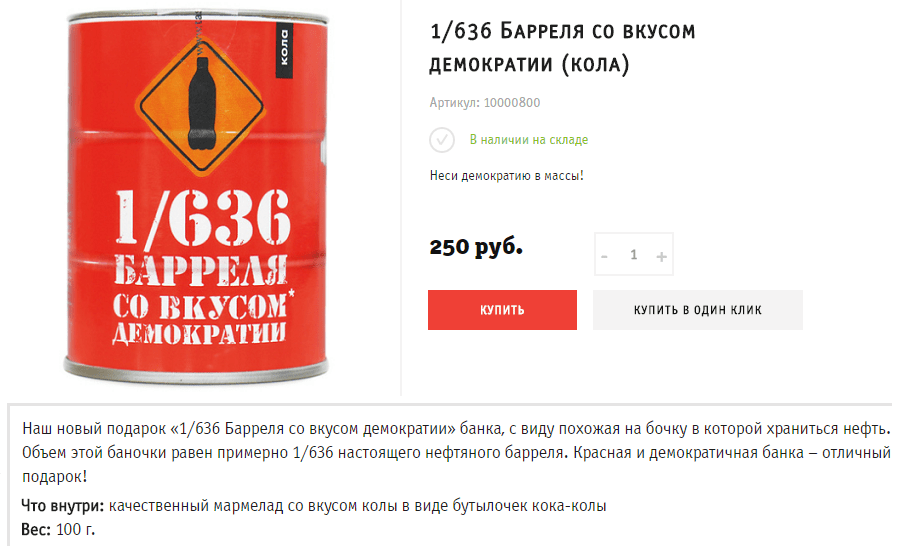
Task: Click the red Купить button
Action: 502,310
